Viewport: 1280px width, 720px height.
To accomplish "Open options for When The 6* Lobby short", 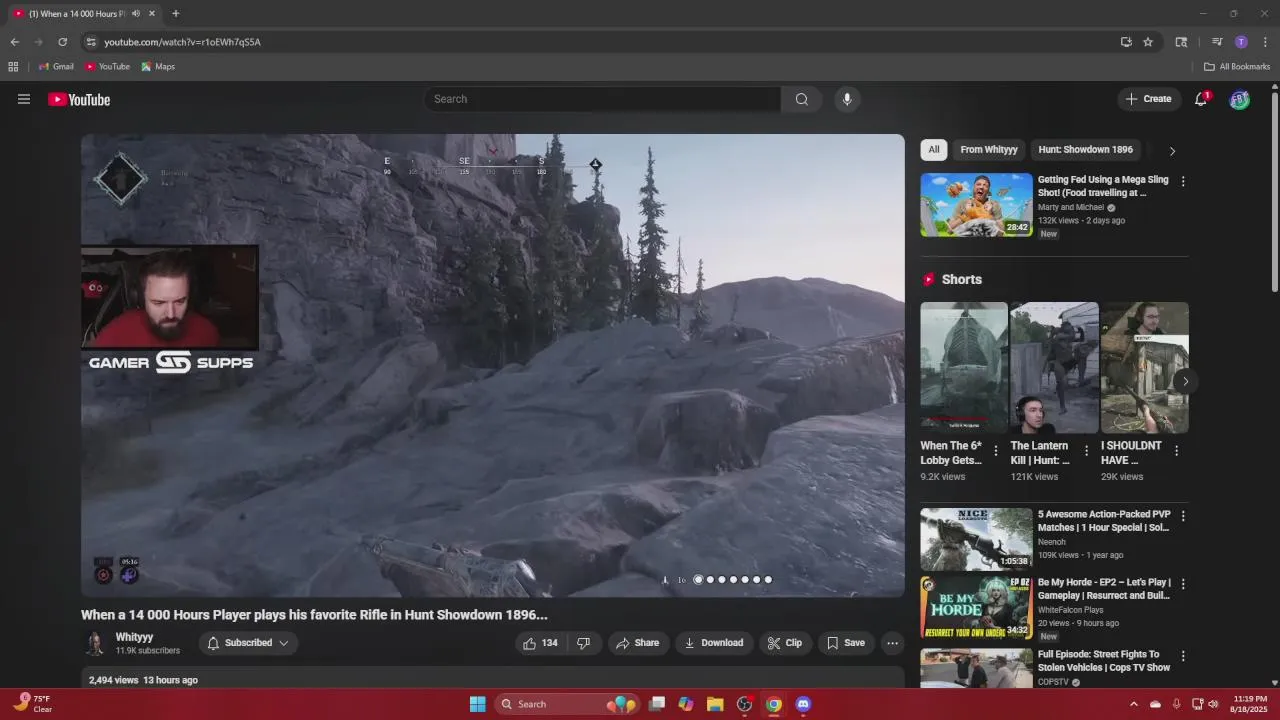I will tap(995, 451).
